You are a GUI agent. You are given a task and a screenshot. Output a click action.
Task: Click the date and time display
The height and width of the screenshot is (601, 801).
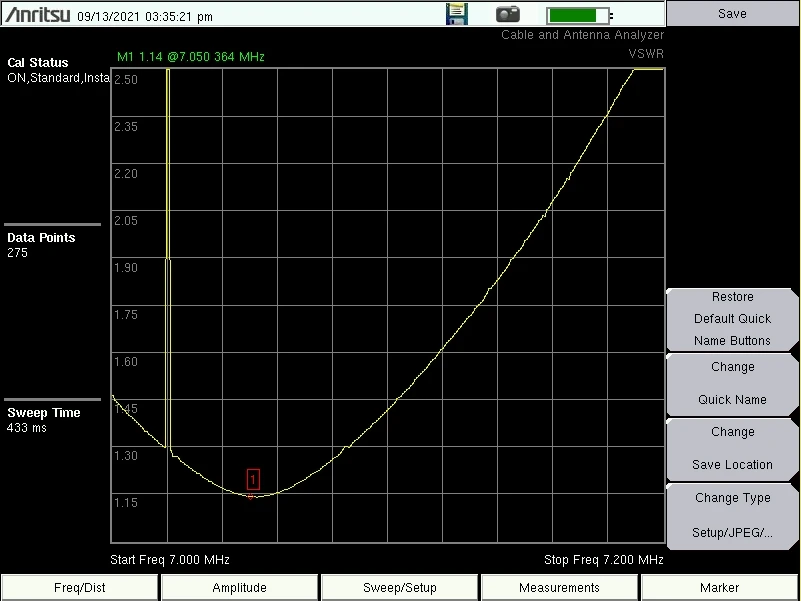145,16
